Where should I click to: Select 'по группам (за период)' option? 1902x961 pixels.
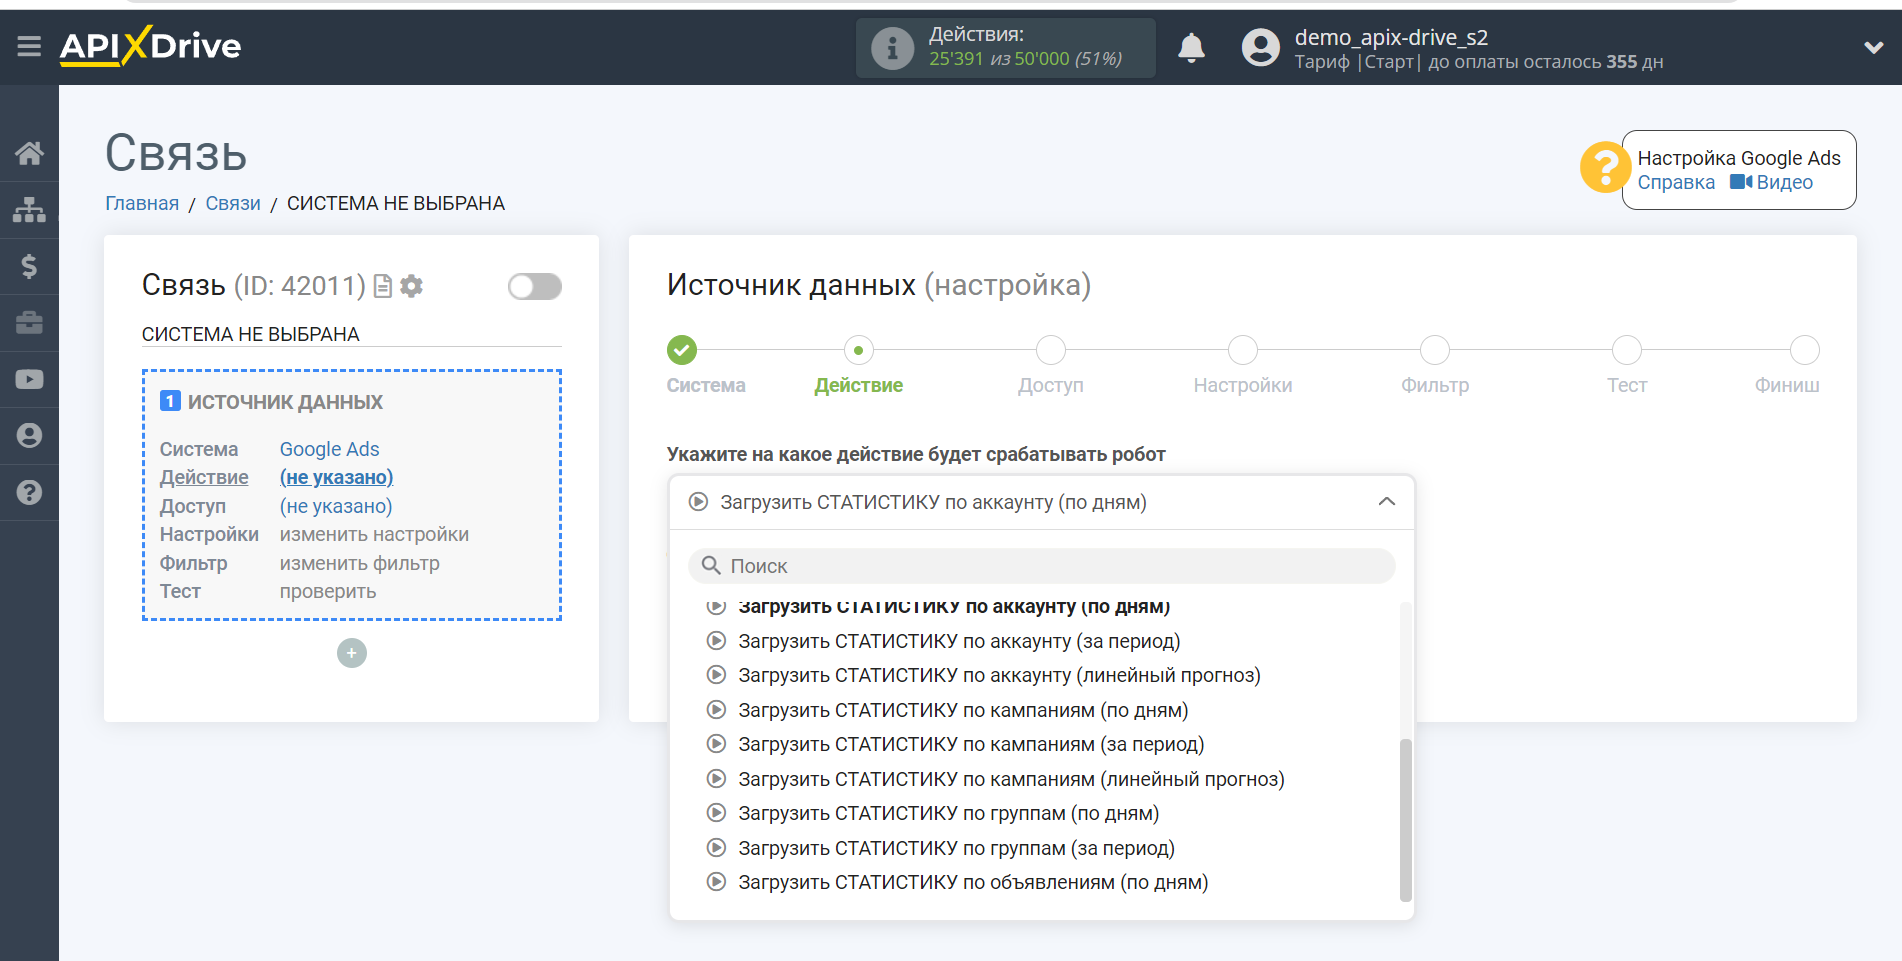click(x=955, y=848)
